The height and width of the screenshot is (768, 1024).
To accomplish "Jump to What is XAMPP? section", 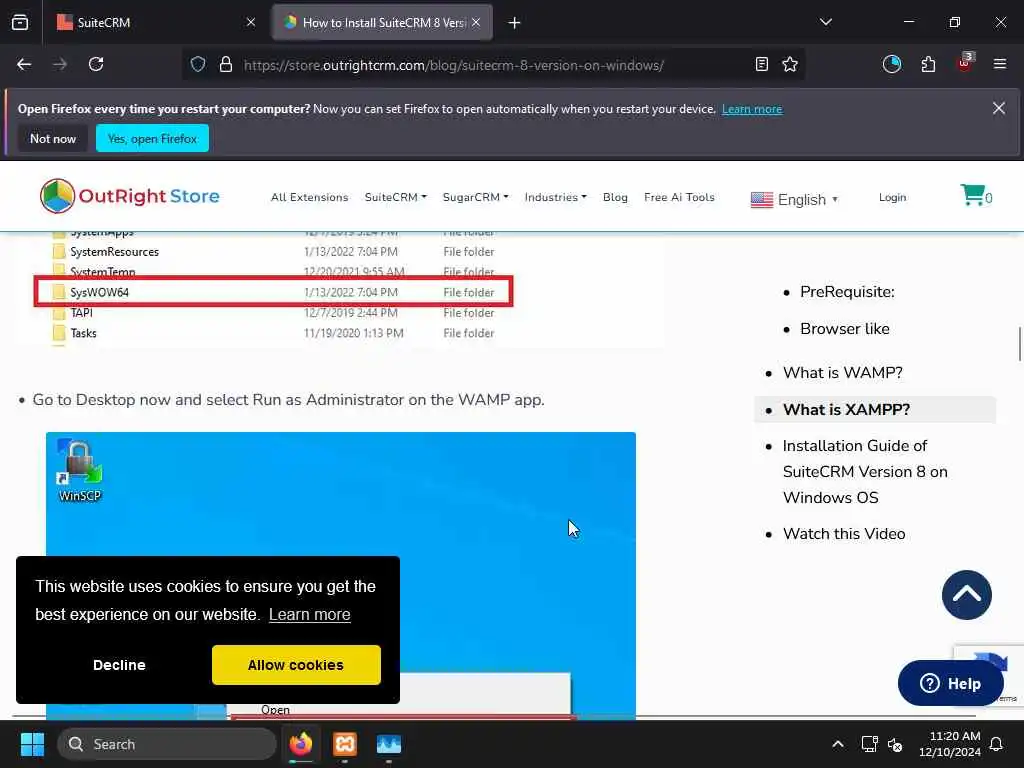I will (846, 409).
